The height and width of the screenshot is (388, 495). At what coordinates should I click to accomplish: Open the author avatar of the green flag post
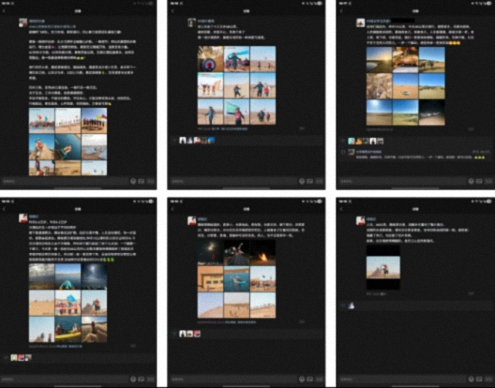click(192, 23)
